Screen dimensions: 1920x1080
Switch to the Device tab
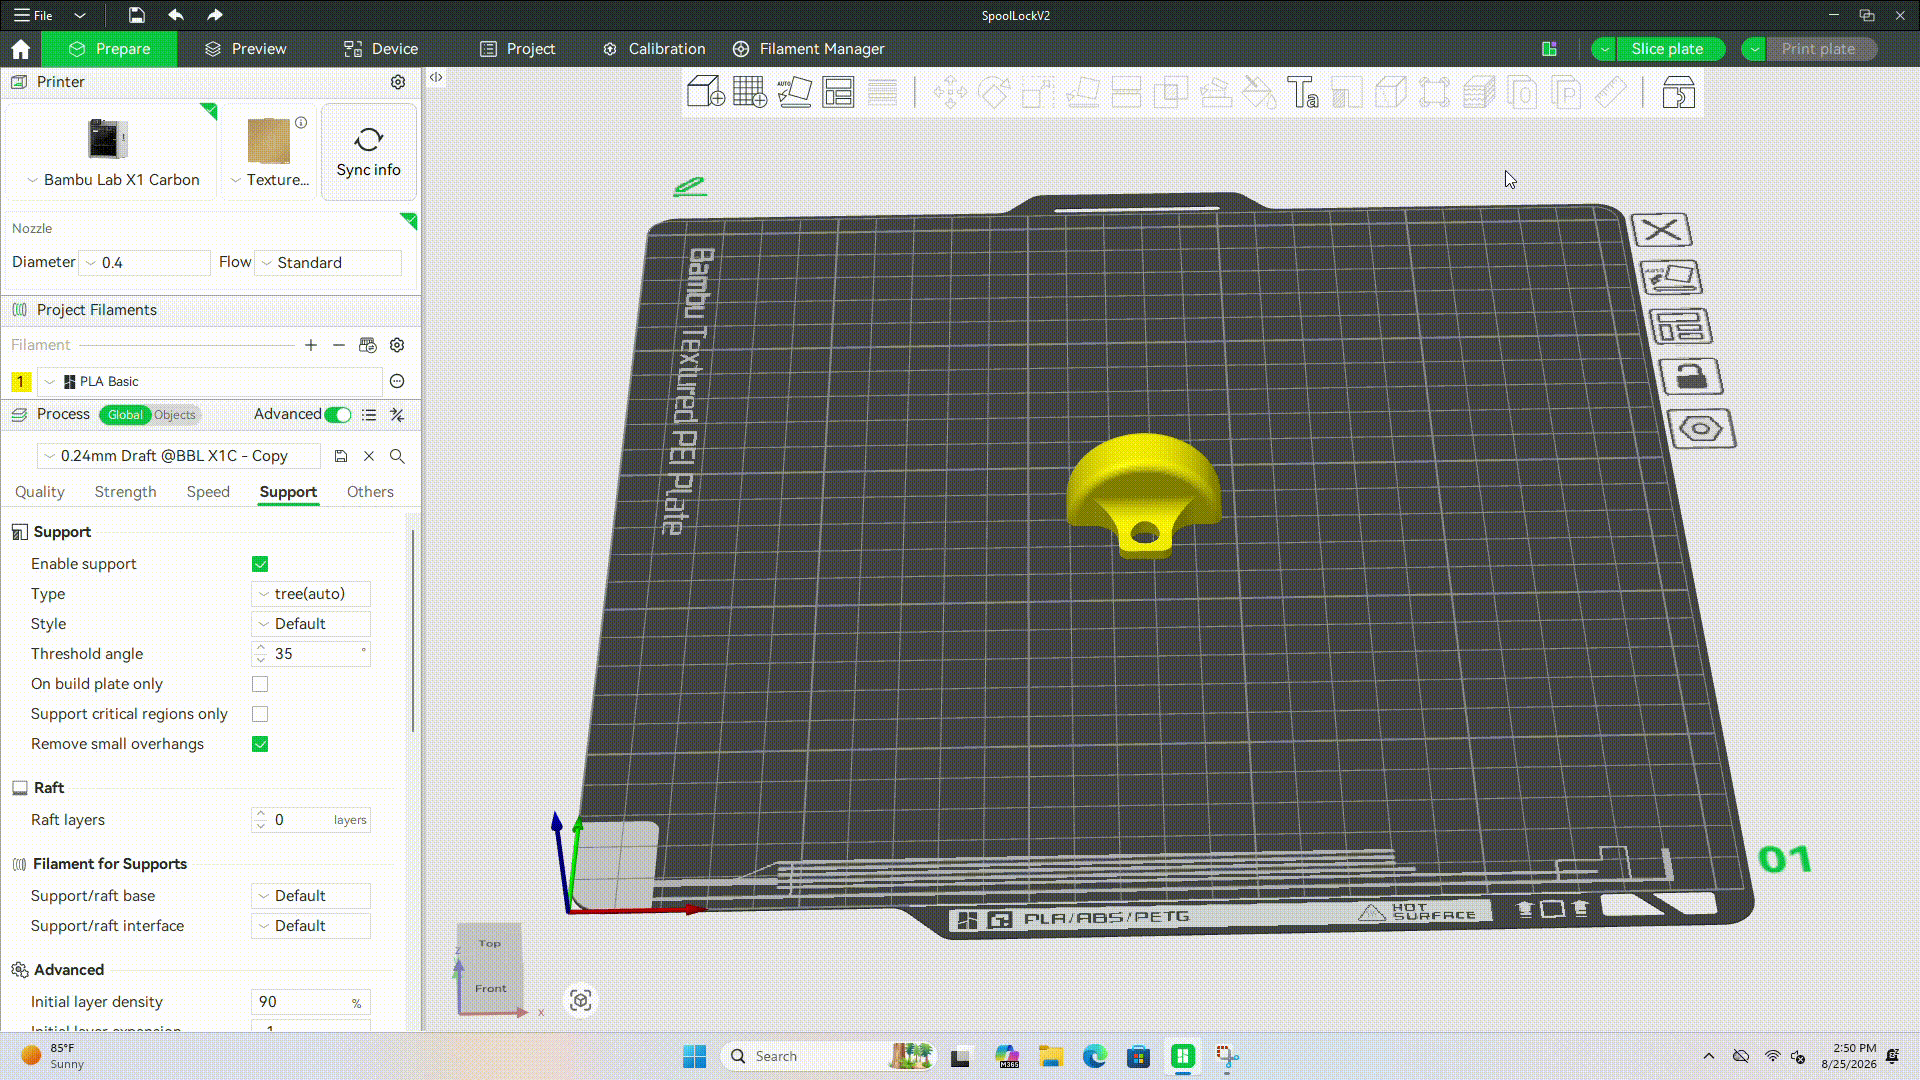[x=381, y=49]
